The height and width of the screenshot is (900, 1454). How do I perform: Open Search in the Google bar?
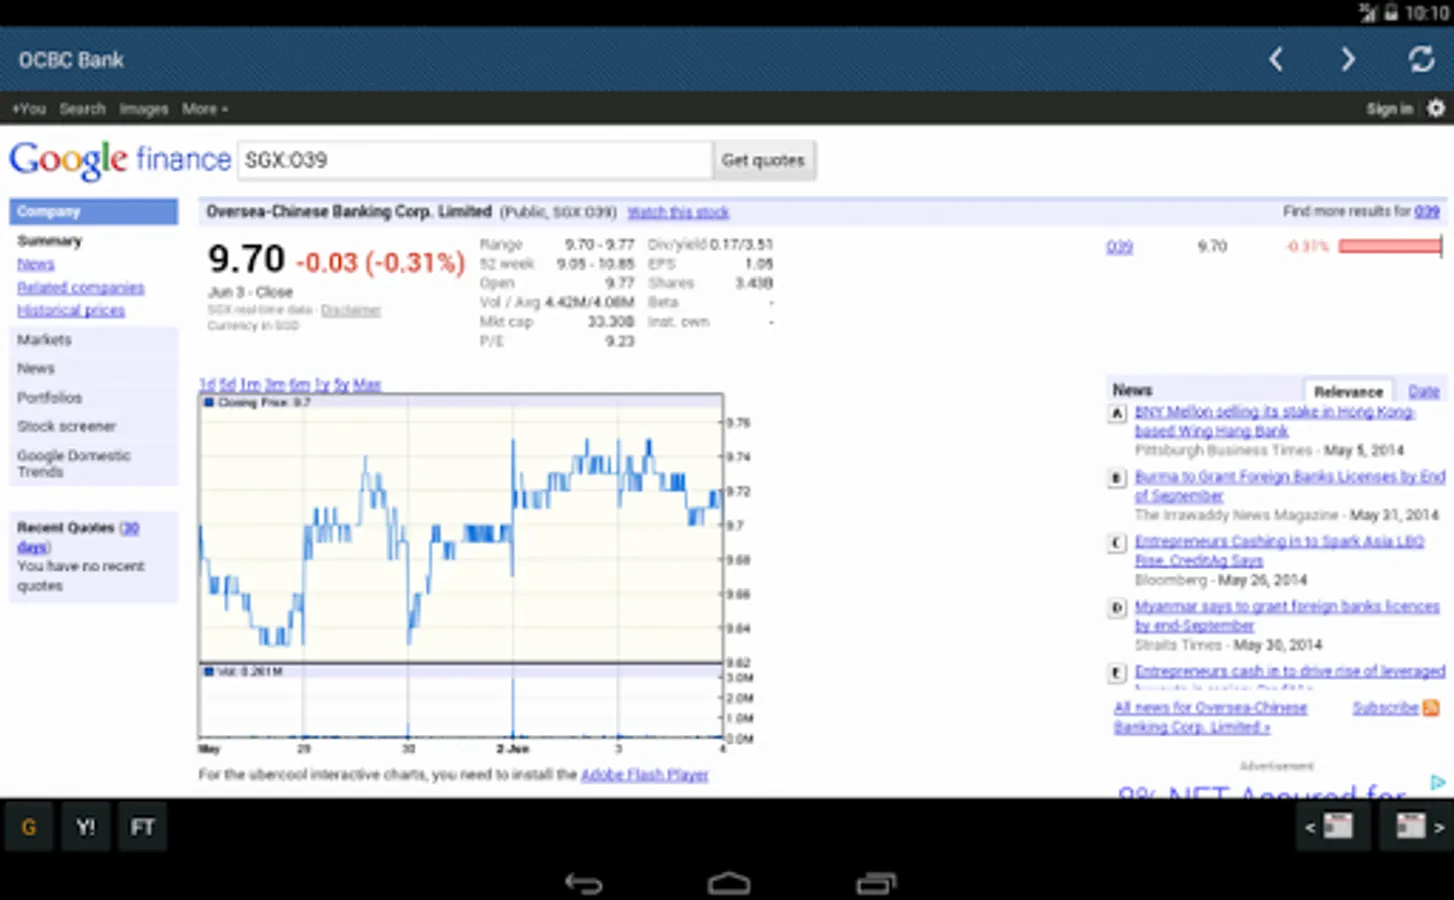82,109
